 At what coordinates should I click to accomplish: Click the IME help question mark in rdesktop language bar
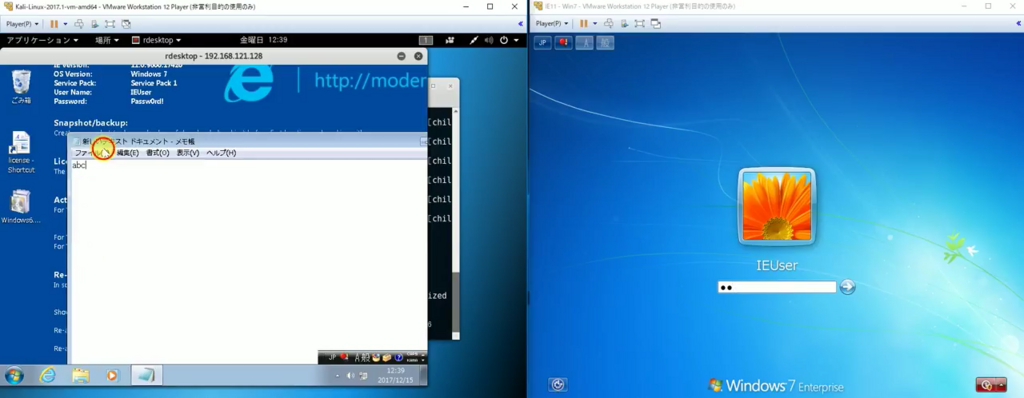tap(398, 357)
